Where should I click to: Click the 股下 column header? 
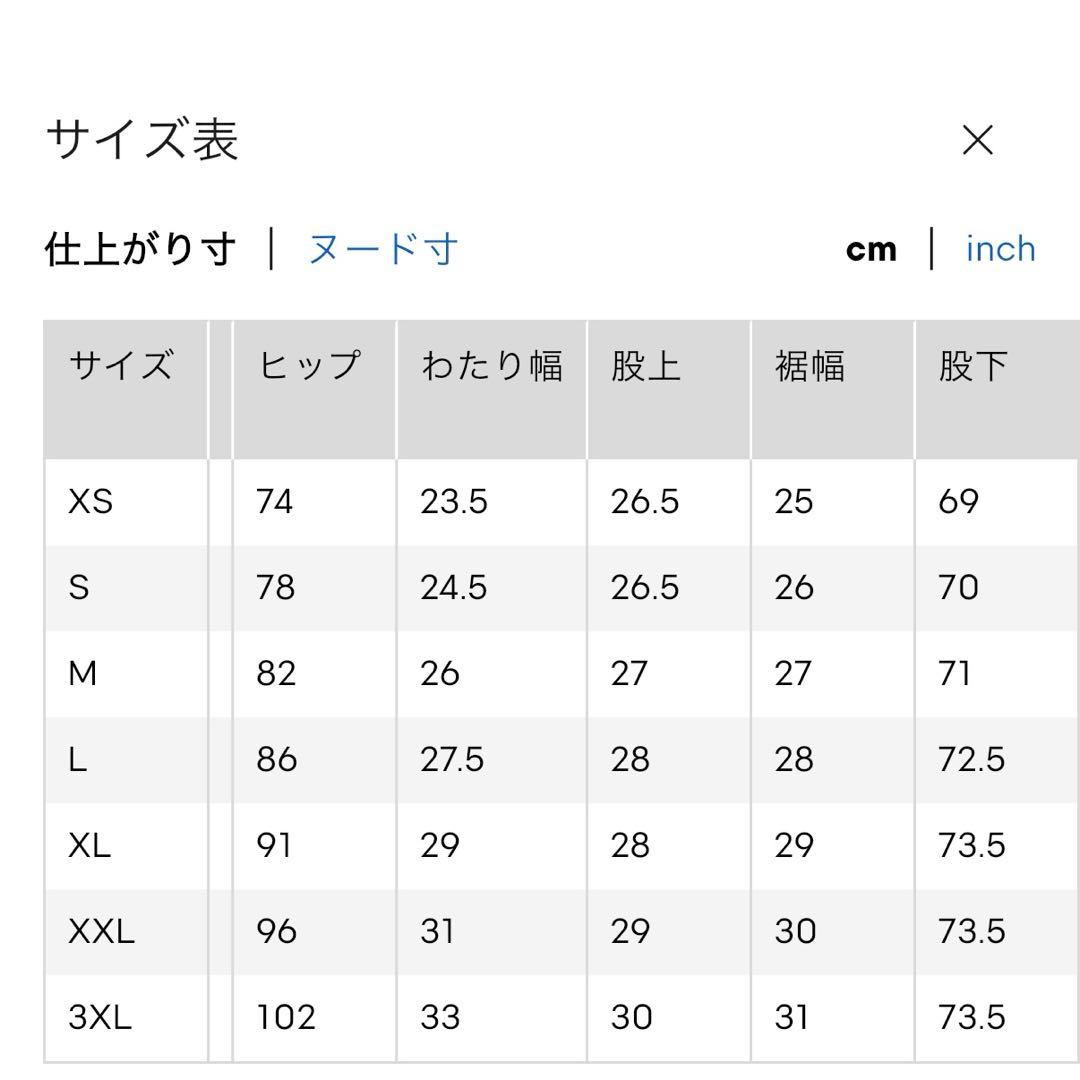click(973, 365)
